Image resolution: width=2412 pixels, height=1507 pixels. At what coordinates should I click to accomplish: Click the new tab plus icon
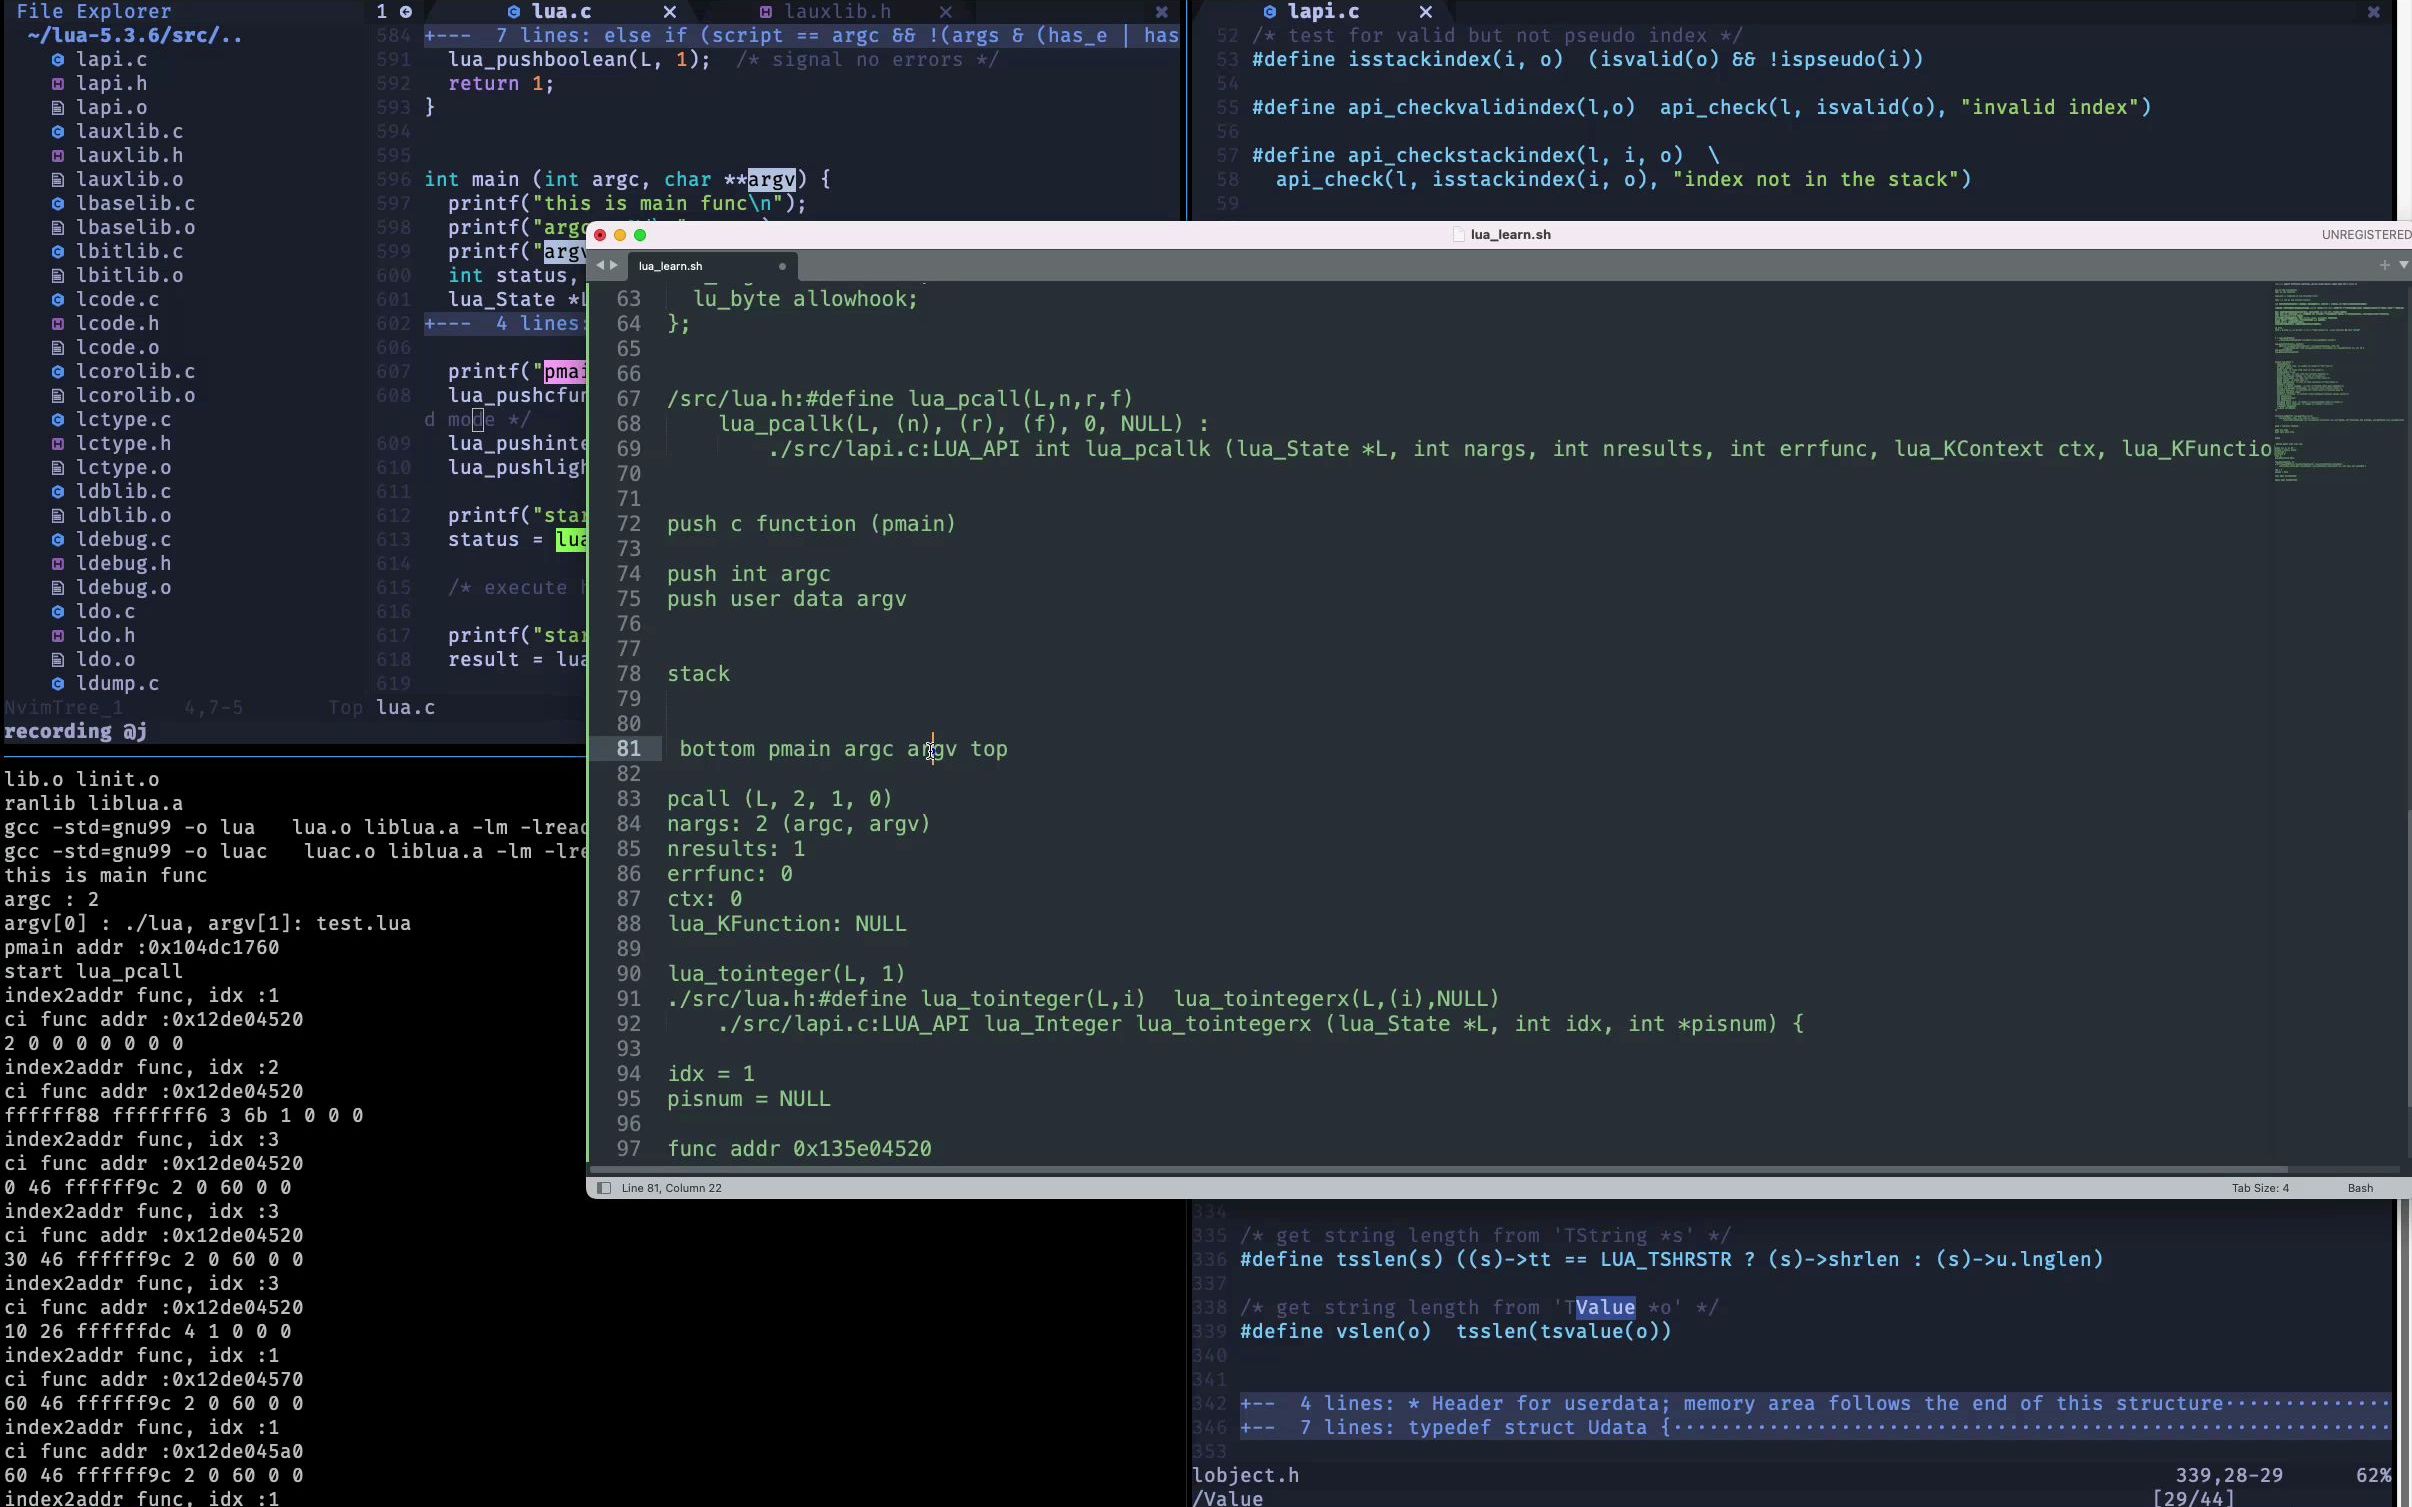pyautogui.click(x=2385, y=265)
